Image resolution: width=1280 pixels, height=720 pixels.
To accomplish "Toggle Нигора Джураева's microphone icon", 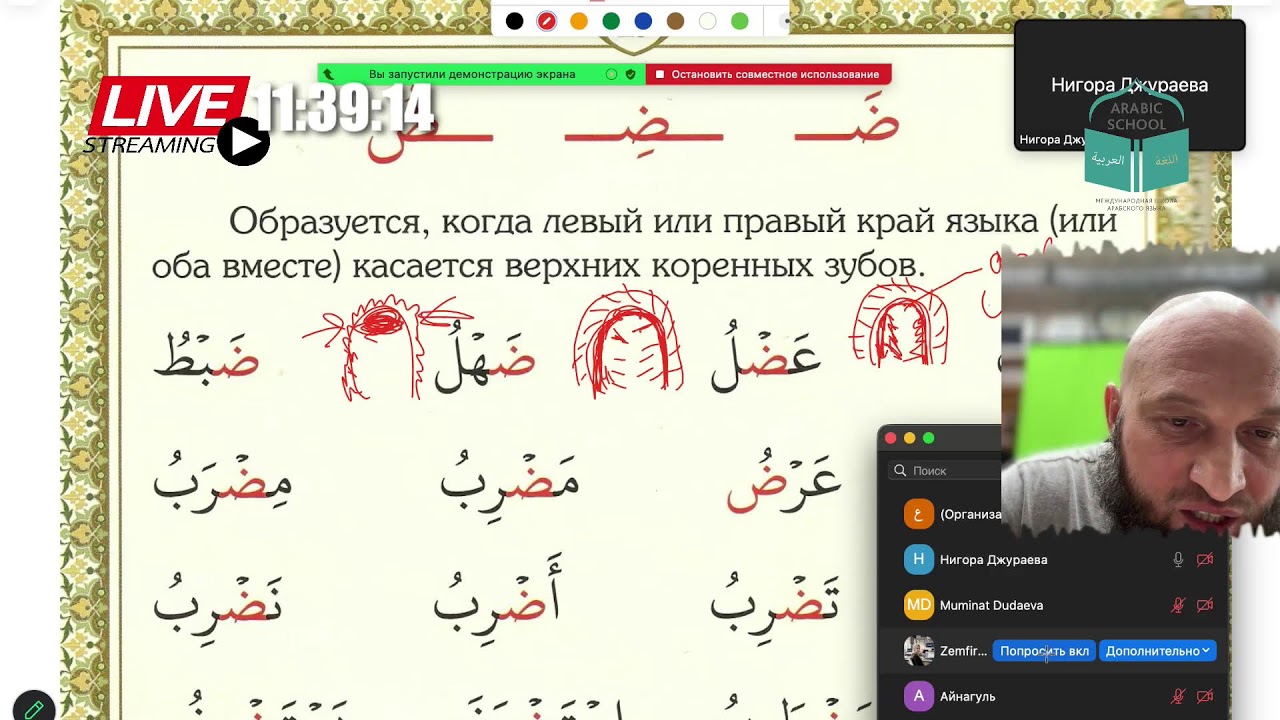I will pos(1178,560).
